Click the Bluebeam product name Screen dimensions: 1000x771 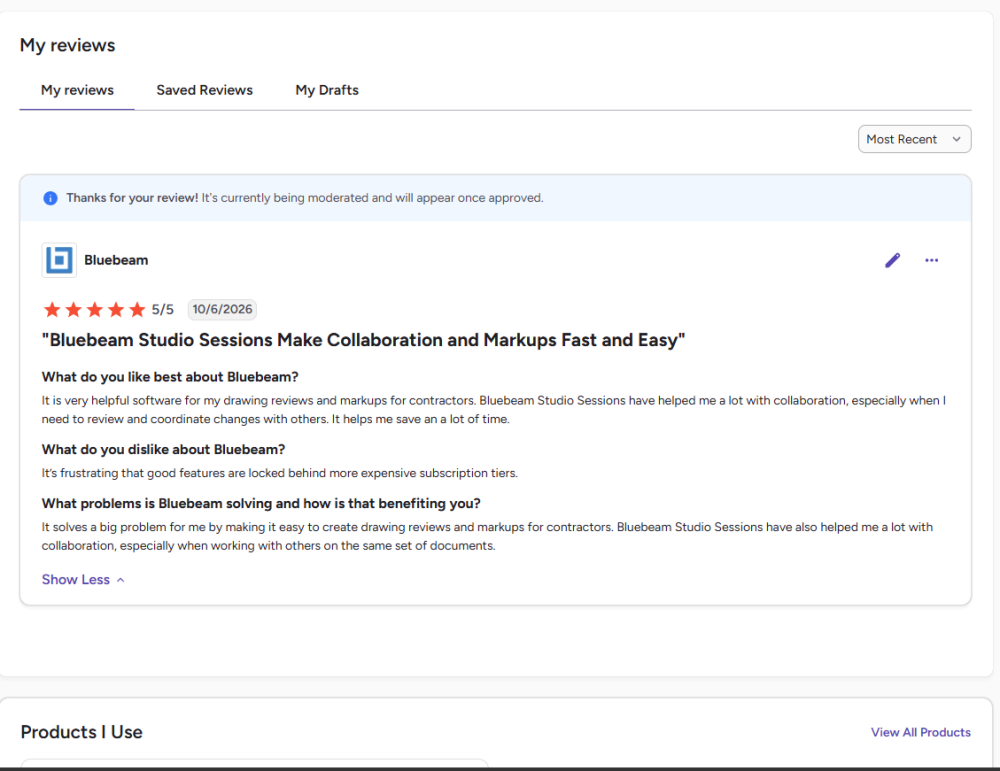(x=116, y=260)
